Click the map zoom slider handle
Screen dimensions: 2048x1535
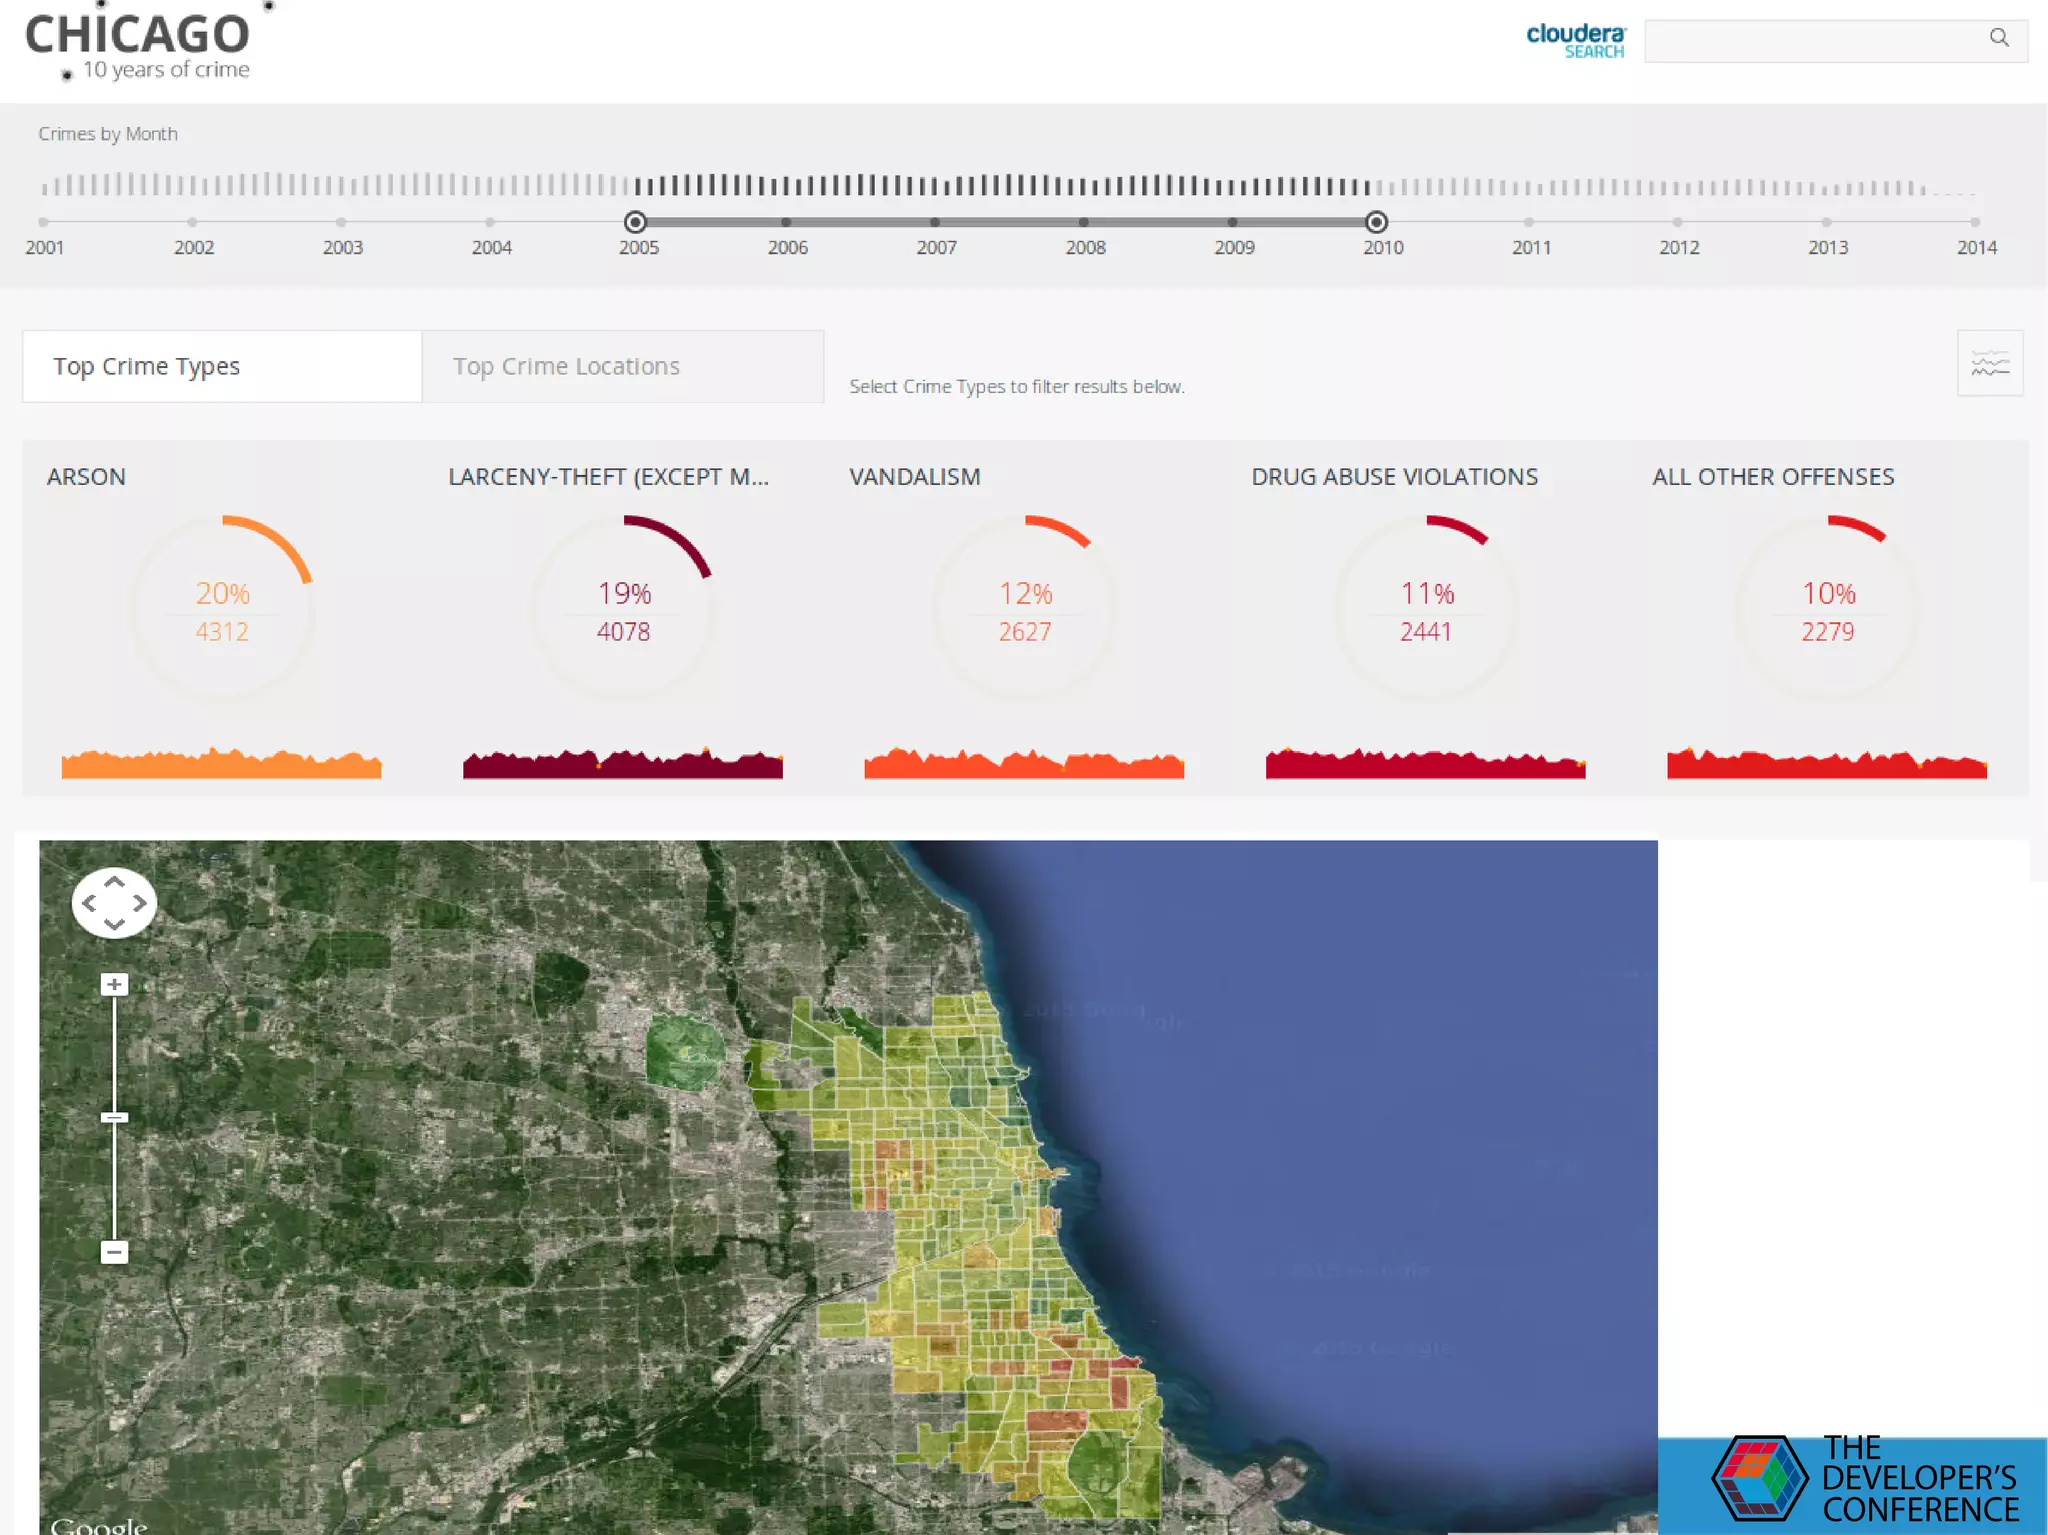point(114,1117)
